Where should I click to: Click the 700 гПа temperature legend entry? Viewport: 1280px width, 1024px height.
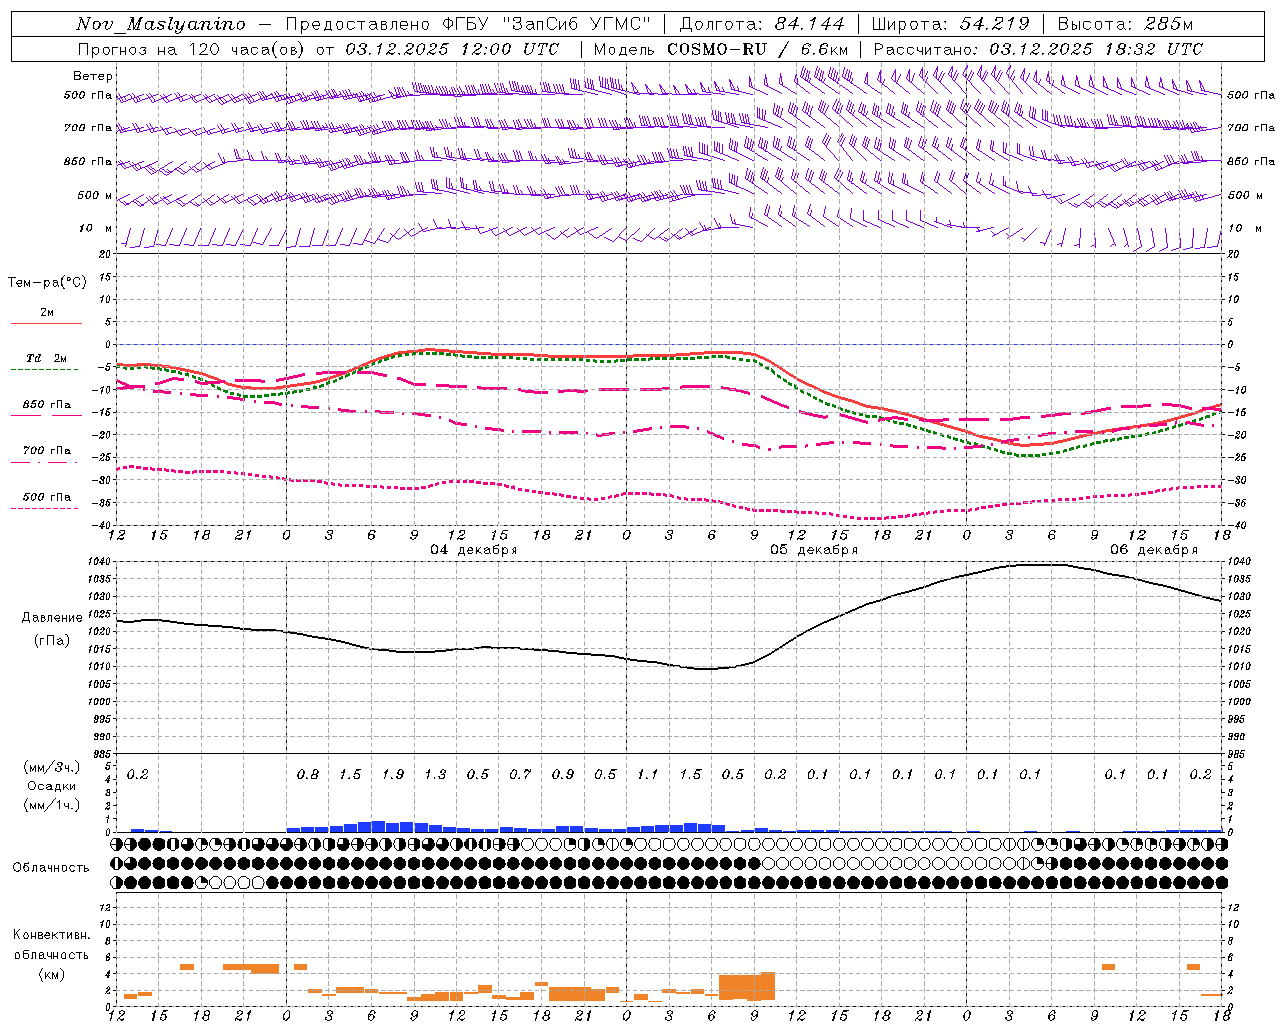tap(47, 451)
